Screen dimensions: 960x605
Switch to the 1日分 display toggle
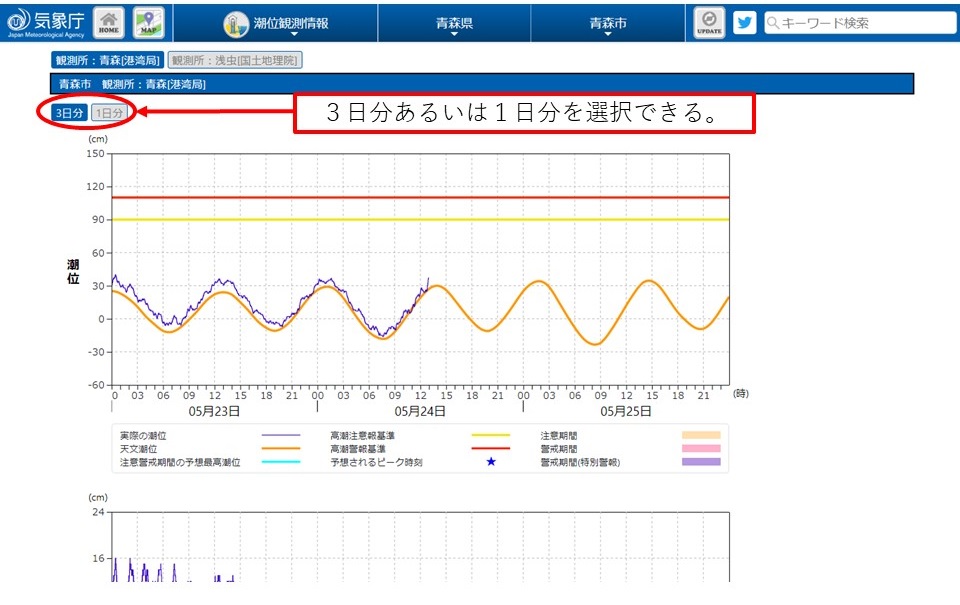[x=110, y=113]
